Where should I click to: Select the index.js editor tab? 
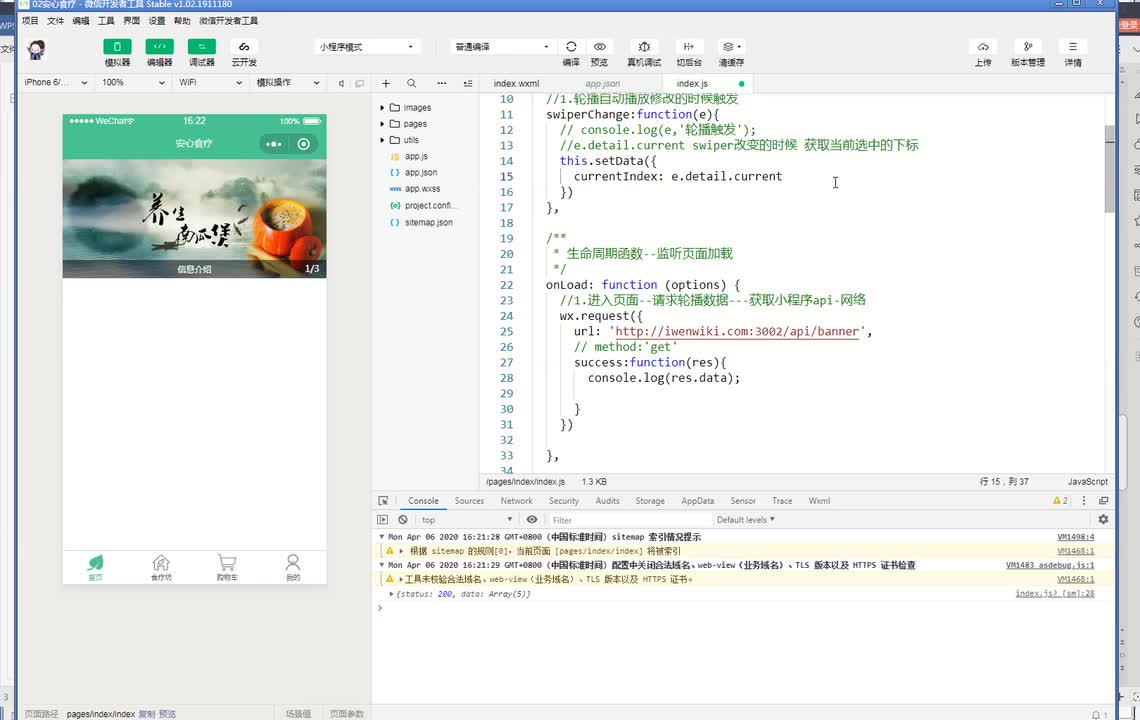692,84
